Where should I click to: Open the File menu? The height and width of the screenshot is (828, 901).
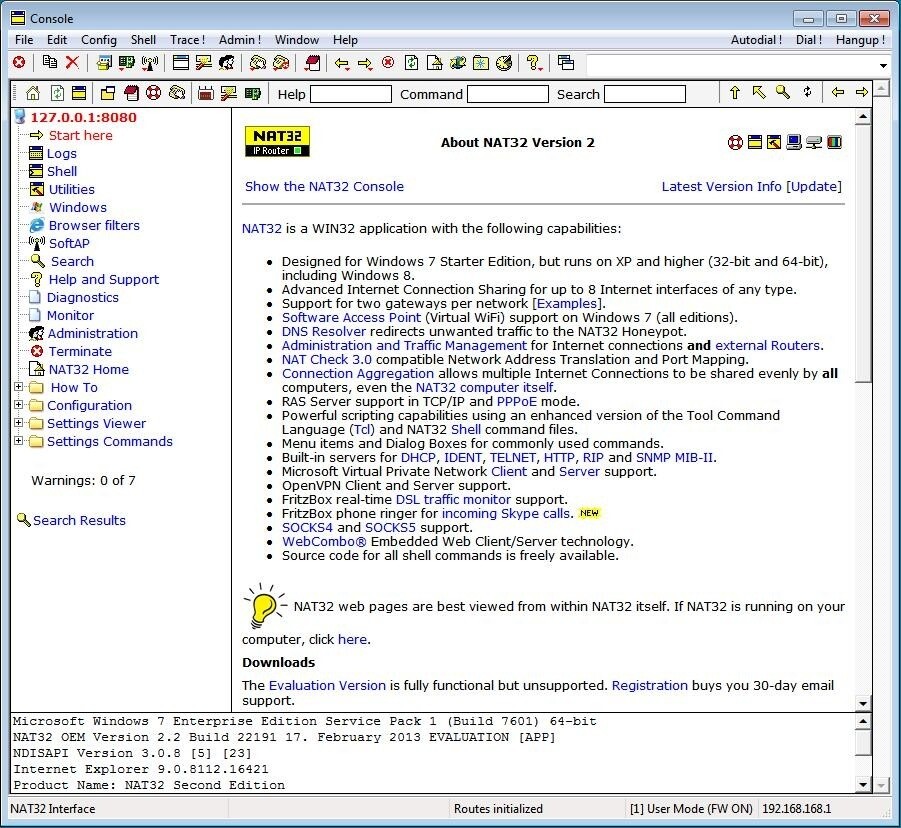[24, 40]
